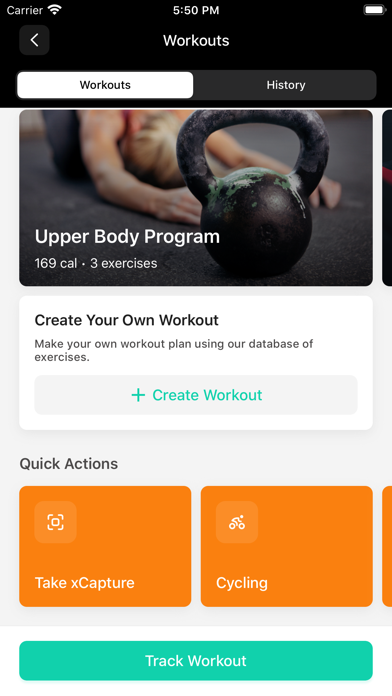Viewport: 392px width, 696px height.
Task: Click the Track Workout button
Action: pyautogui.click(x=196, y=660)
